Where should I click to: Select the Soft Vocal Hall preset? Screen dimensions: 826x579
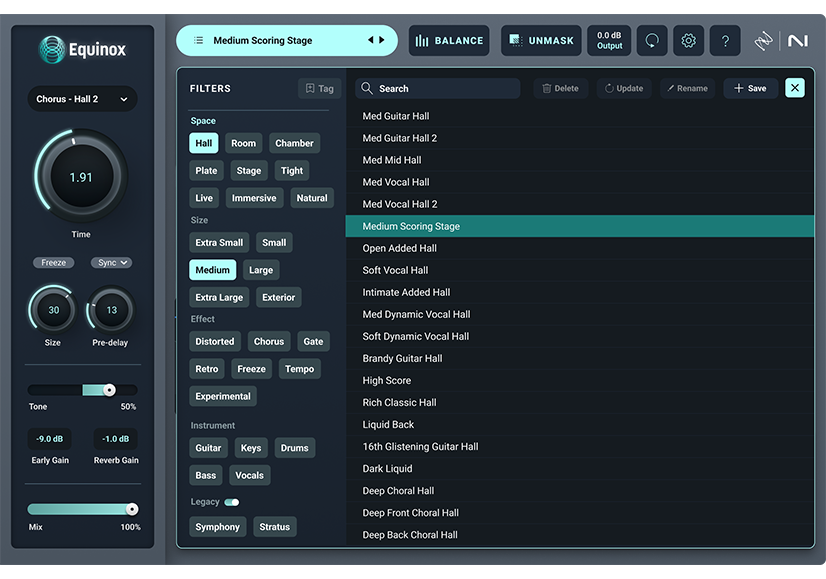(579, 270)
